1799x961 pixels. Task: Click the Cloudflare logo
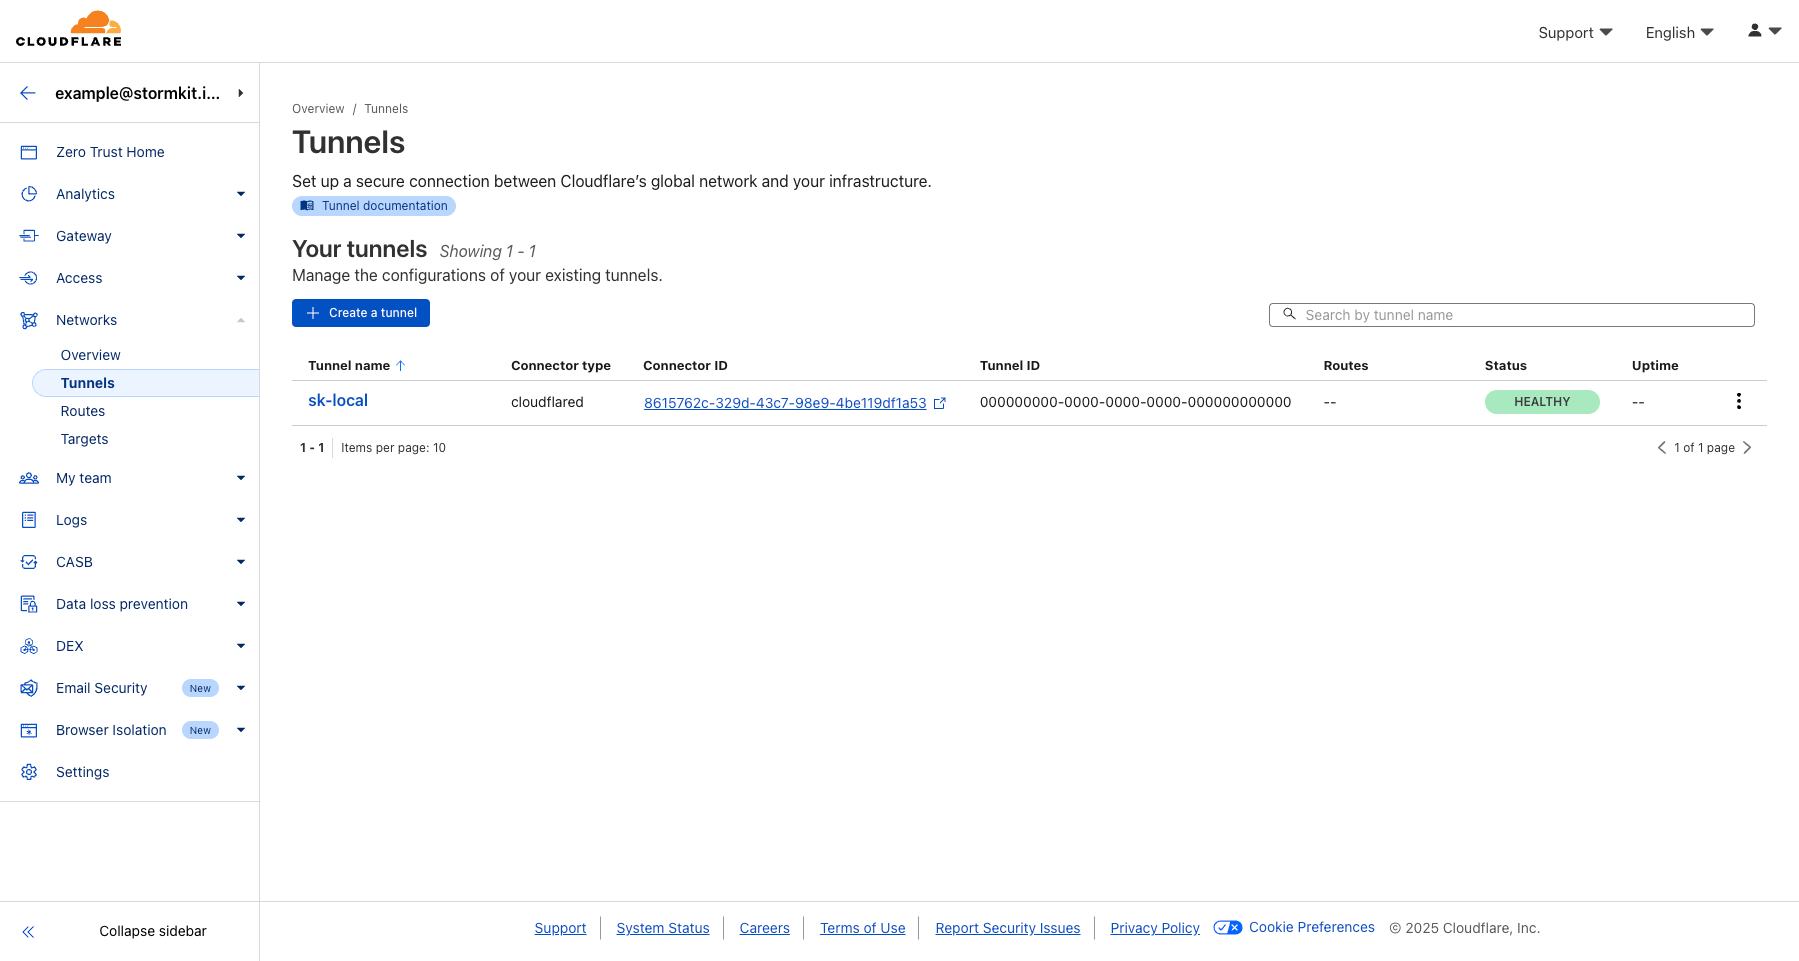(68, 28)
